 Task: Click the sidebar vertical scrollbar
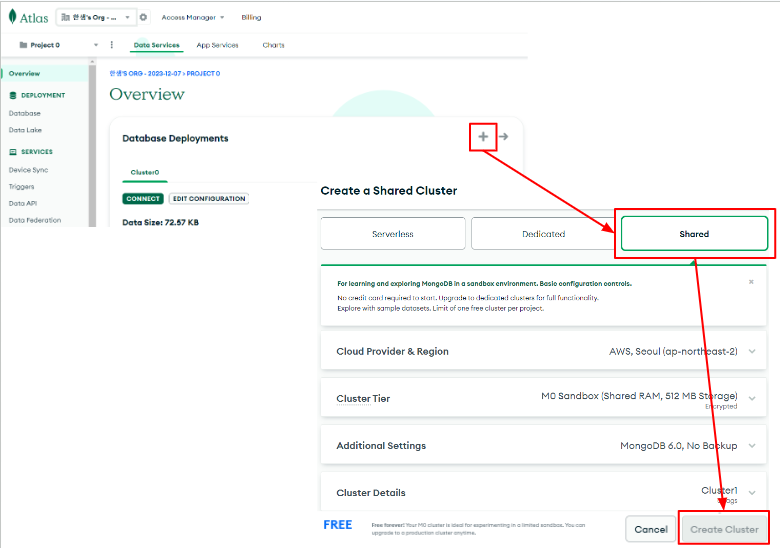[92, 144]
